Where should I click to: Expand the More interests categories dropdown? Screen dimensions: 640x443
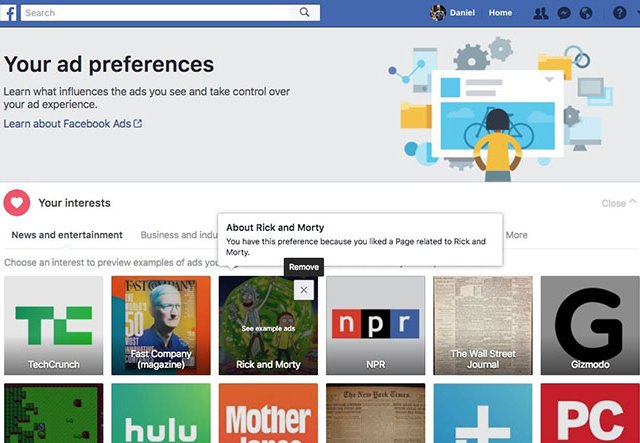click(x=517, y=235)
